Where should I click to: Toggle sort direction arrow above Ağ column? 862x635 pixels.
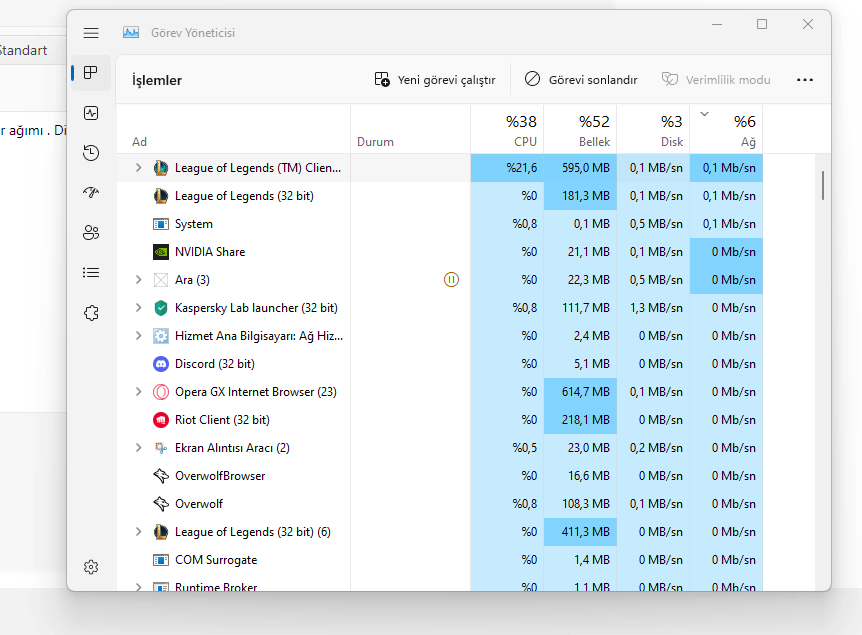coord(704,114)
